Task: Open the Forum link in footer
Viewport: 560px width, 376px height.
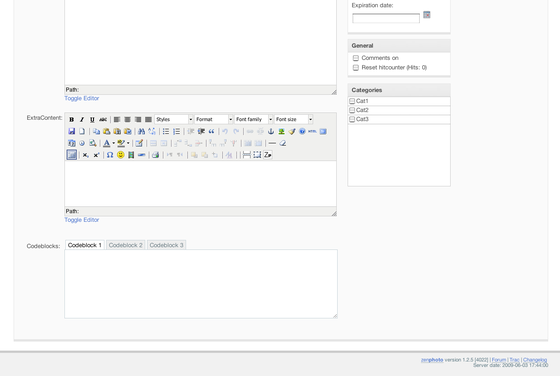Action: (x=499, y=360)
